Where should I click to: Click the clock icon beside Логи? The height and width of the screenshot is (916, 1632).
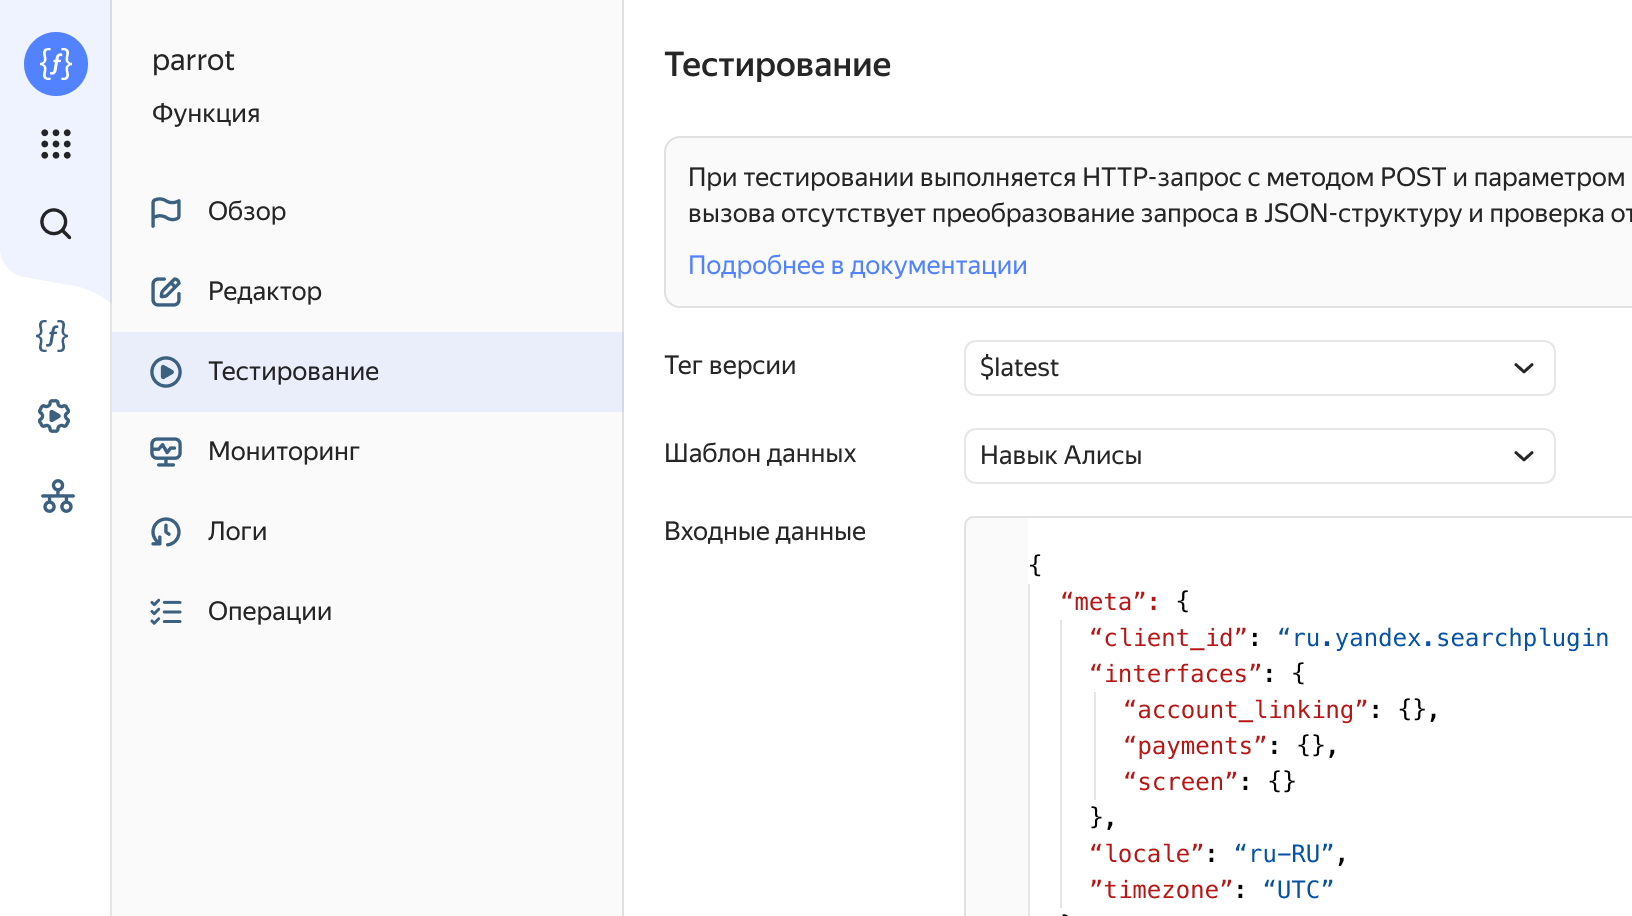(x=166, y=532)
